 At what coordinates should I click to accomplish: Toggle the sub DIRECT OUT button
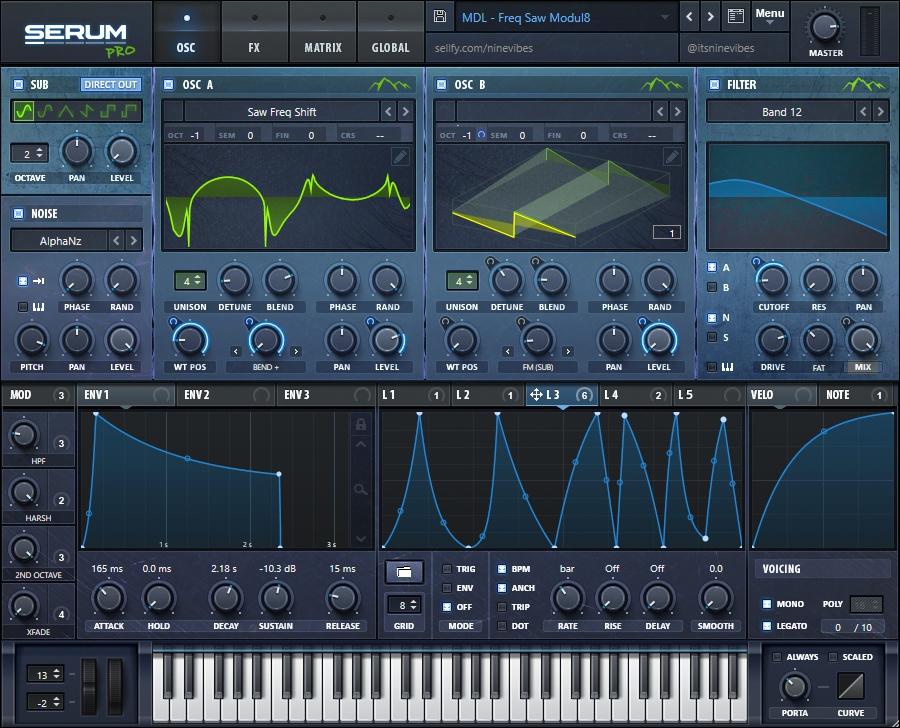(x=110, y=84)
